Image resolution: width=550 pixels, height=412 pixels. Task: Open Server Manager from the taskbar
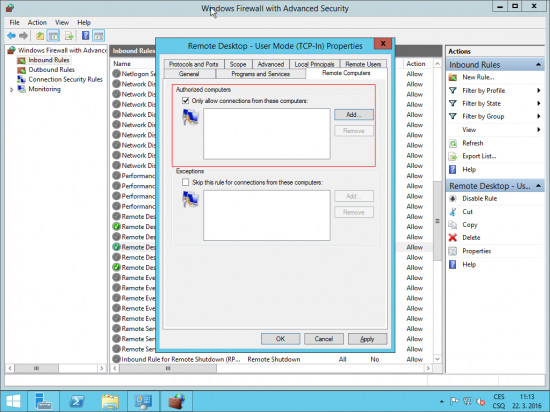click(43, 401)
